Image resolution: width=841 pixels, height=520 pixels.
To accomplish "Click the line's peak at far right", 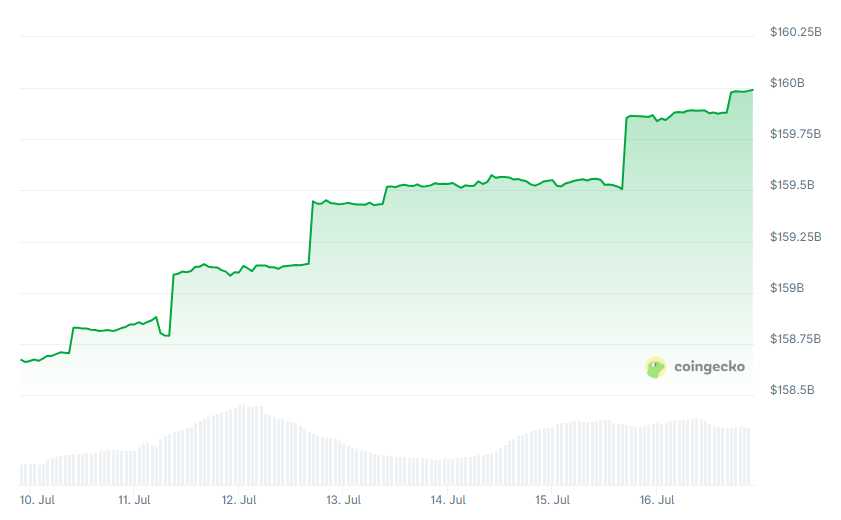I will (749, 90).
